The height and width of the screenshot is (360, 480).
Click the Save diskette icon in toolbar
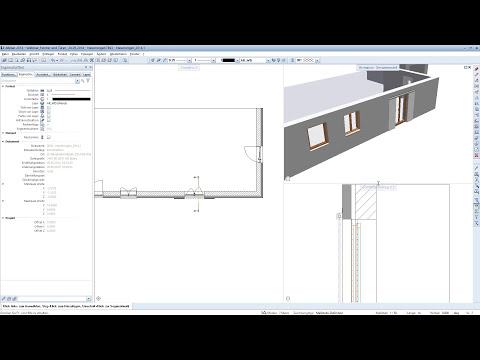(29, 60)
